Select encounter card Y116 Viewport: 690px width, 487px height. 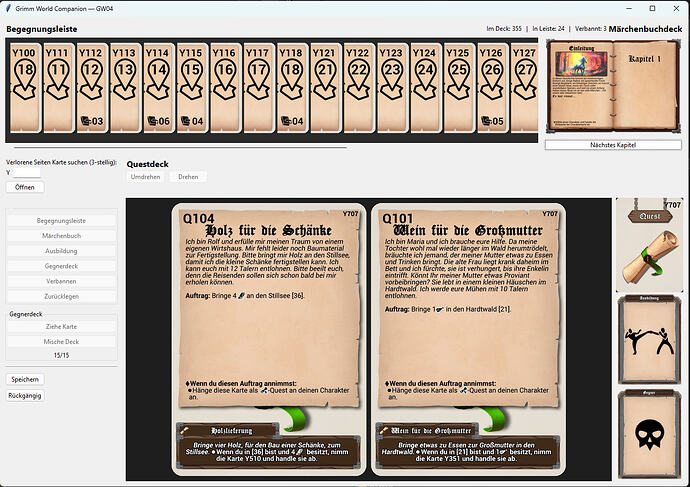pyautogui.click(x=226, y=88)
